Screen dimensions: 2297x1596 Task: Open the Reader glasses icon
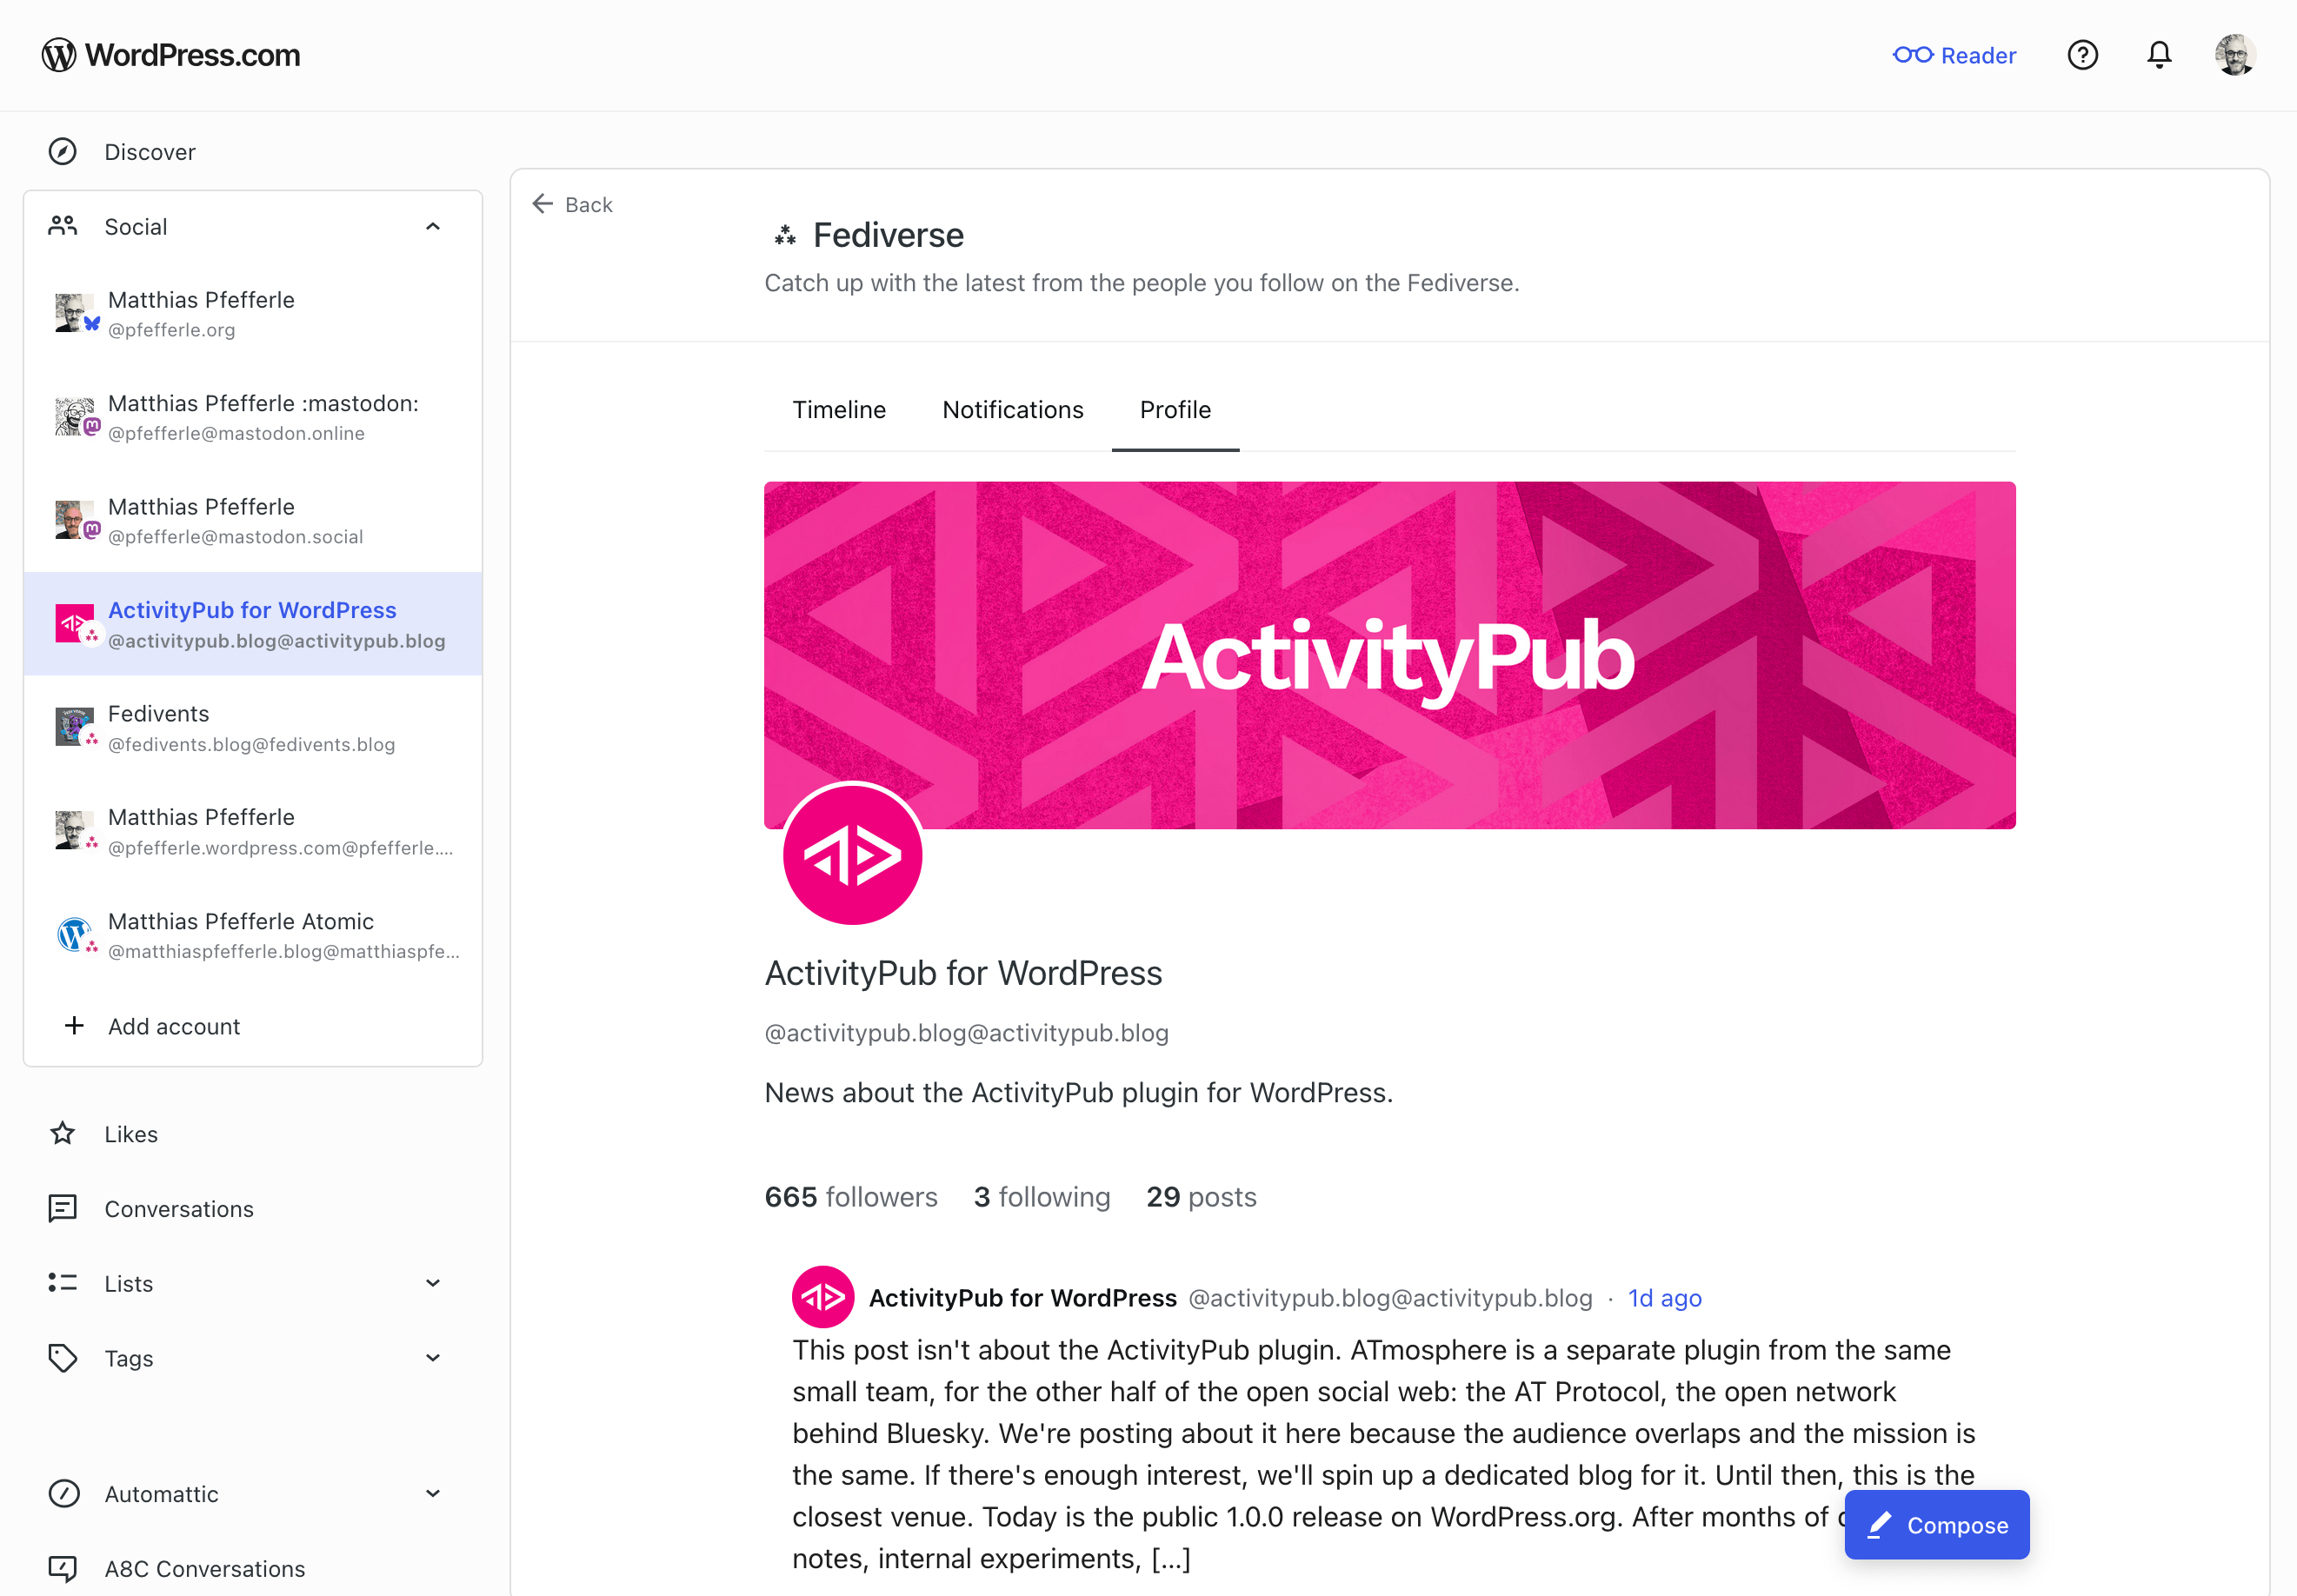click(x=1912, y=55)
